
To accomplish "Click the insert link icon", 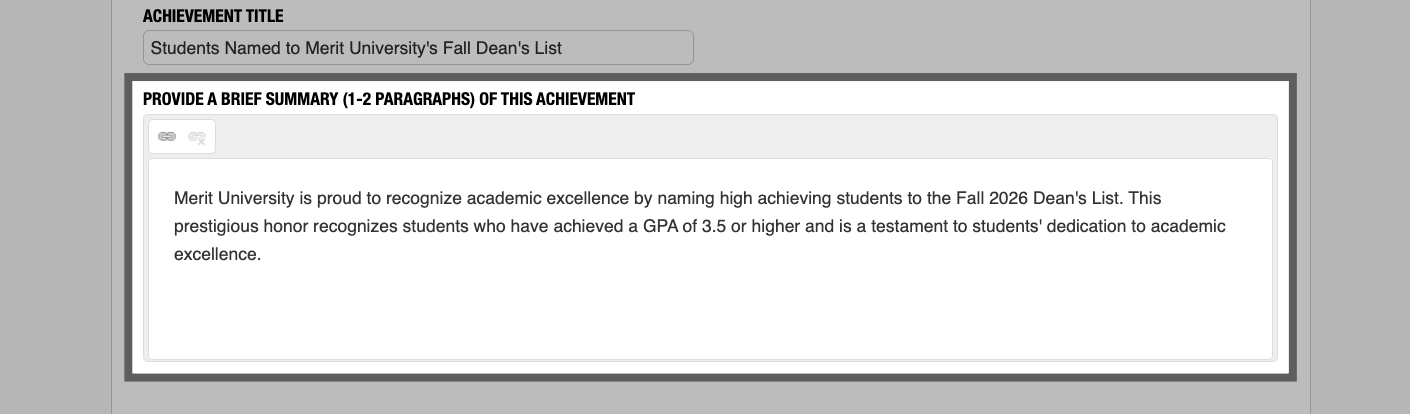I will pos(167,137).
